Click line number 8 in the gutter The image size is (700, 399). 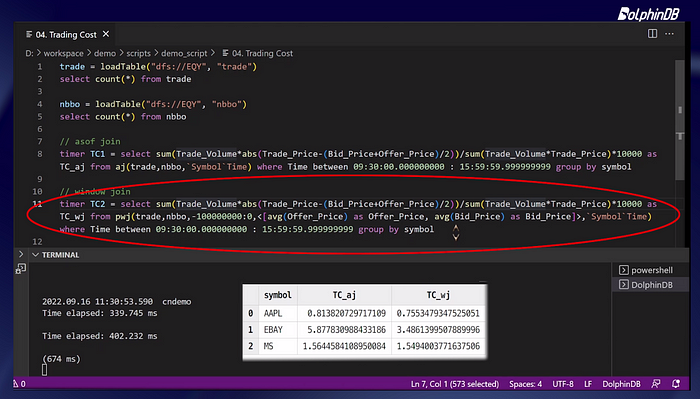click(x=40, y=154)
